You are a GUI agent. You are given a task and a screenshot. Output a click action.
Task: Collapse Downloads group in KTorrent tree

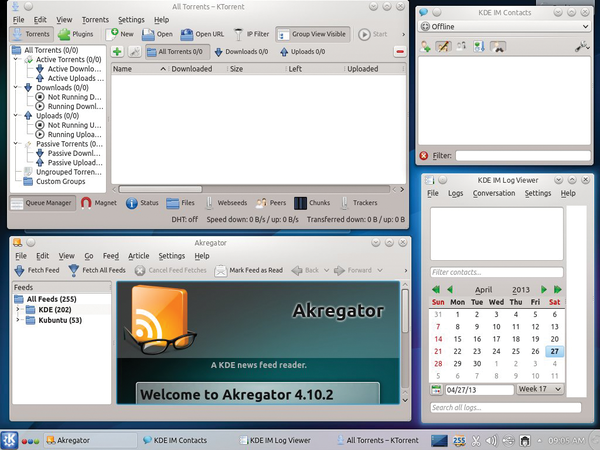click(x=16, y=87)
